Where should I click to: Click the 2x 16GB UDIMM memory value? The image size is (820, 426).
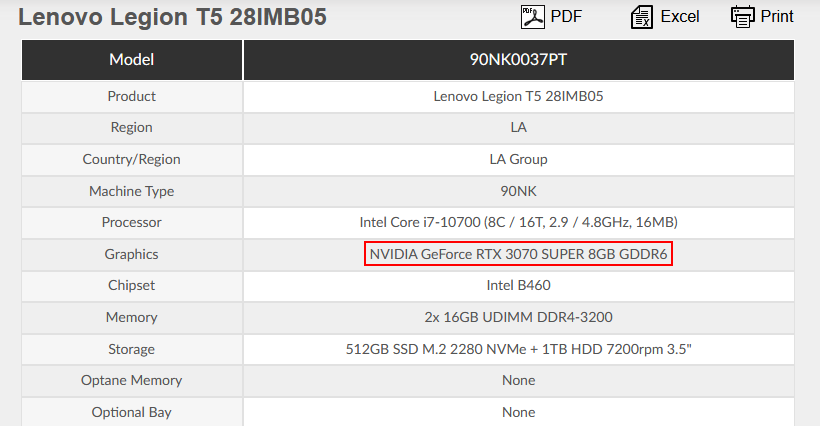coord(518,317)
